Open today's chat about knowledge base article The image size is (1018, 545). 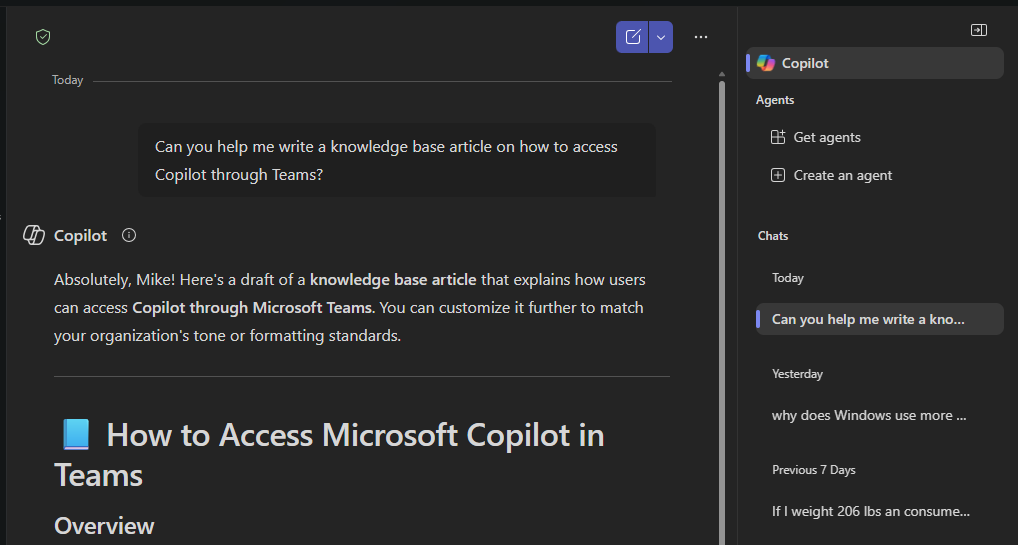click(868, 319)
